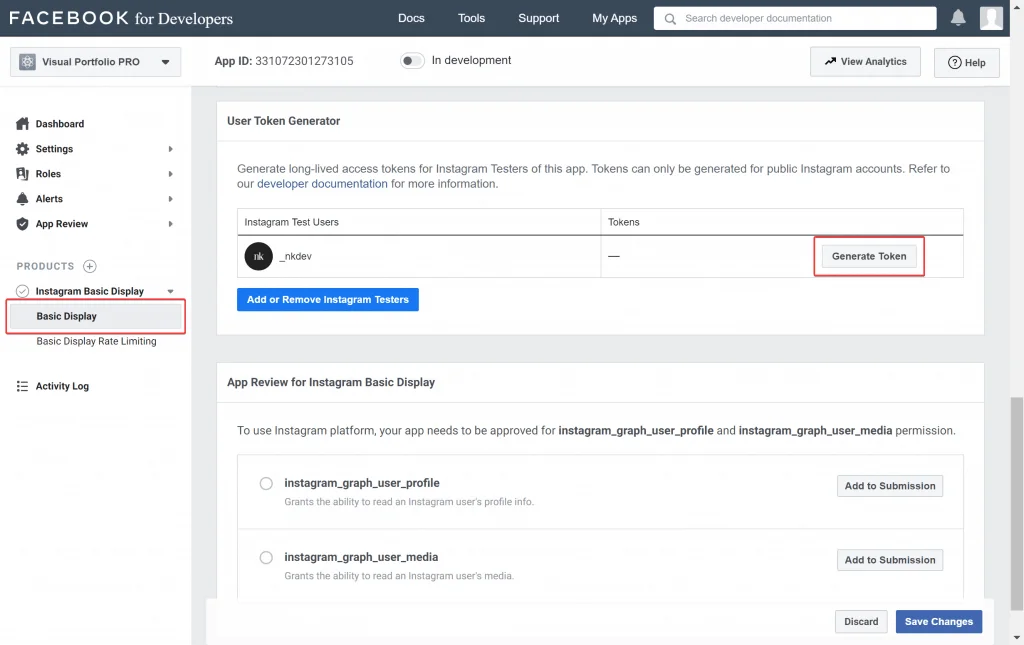Click the vertical page scrollbar thumb
The height and width of the screenshot is (645, 1024).
pos(1017,503)
